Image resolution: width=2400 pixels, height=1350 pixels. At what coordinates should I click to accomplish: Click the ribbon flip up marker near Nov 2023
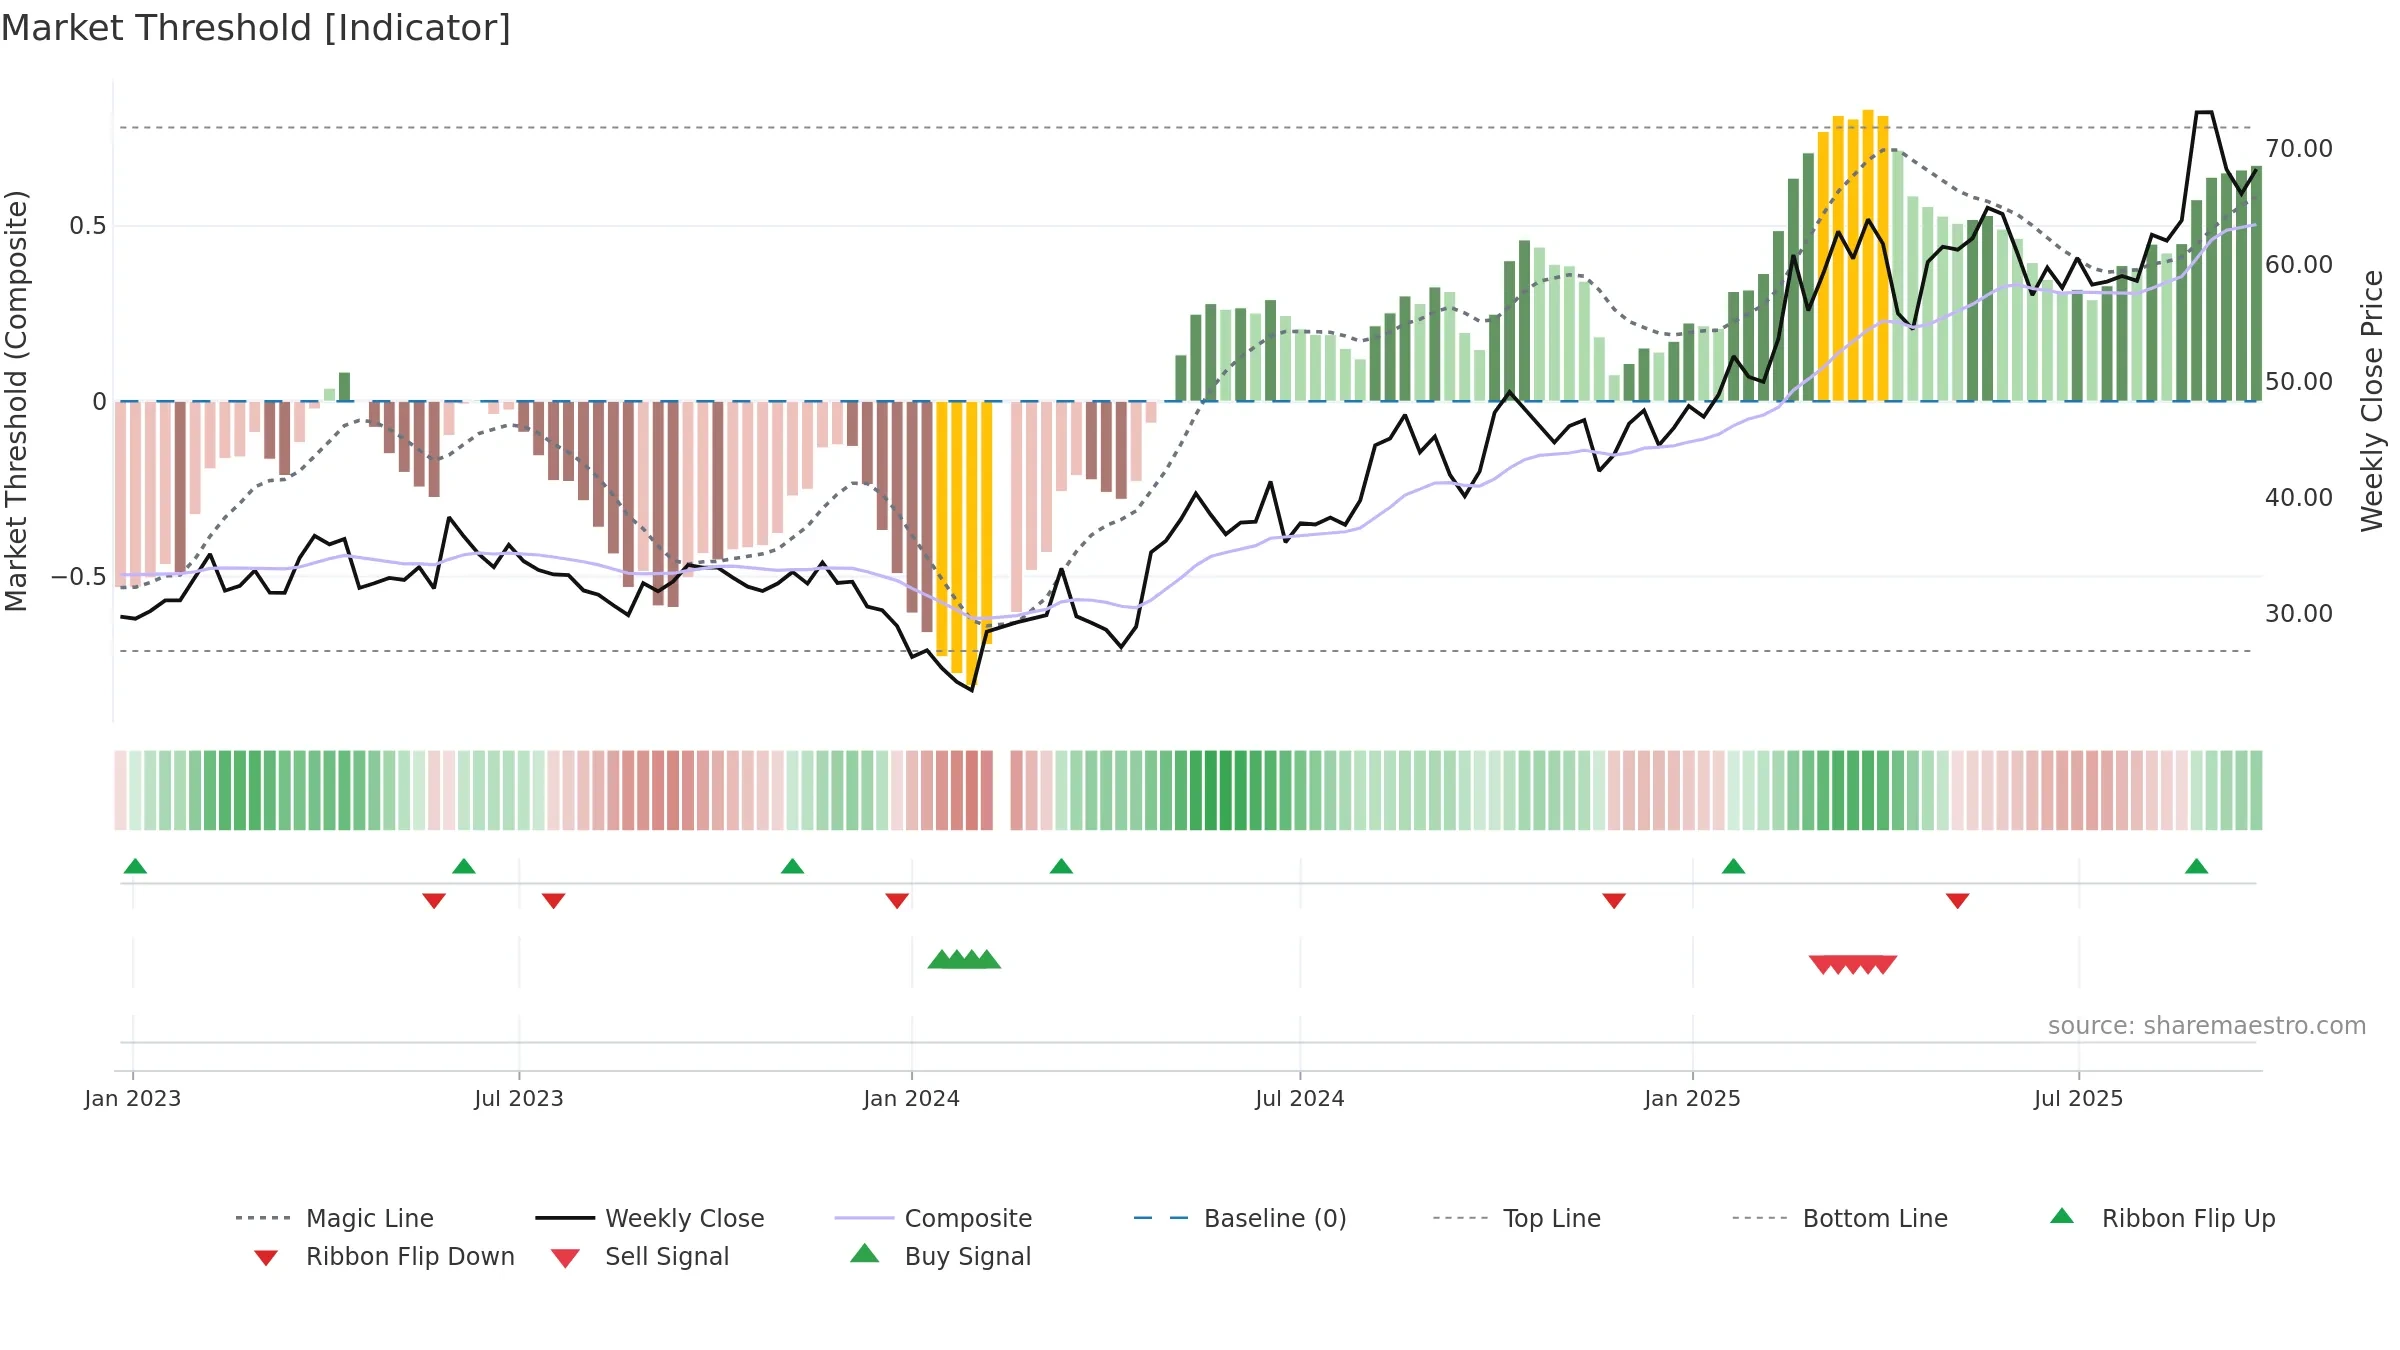pos(792,866)
